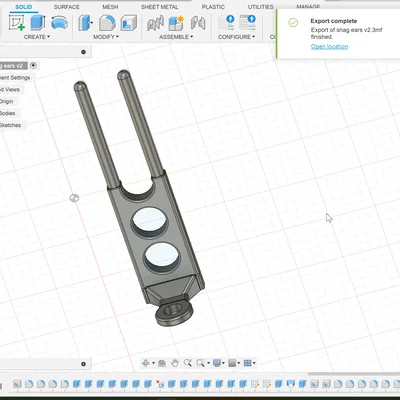This screenshot has width=400, height=400.
Task: Open location of exported file
Action: [329, 46]
